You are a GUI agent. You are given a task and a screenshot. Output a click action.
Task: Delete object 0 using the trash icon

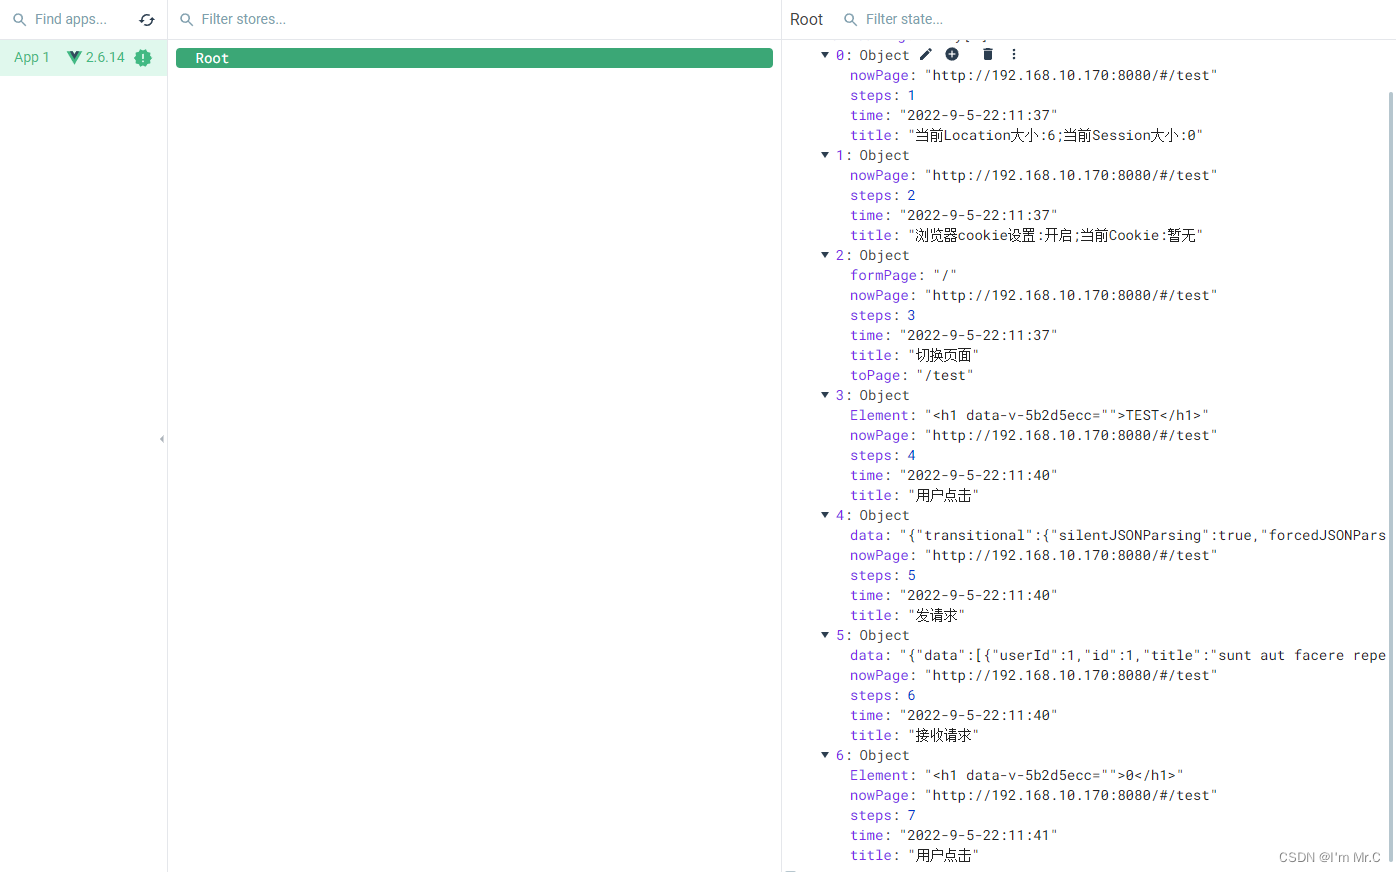coord(988,54)
